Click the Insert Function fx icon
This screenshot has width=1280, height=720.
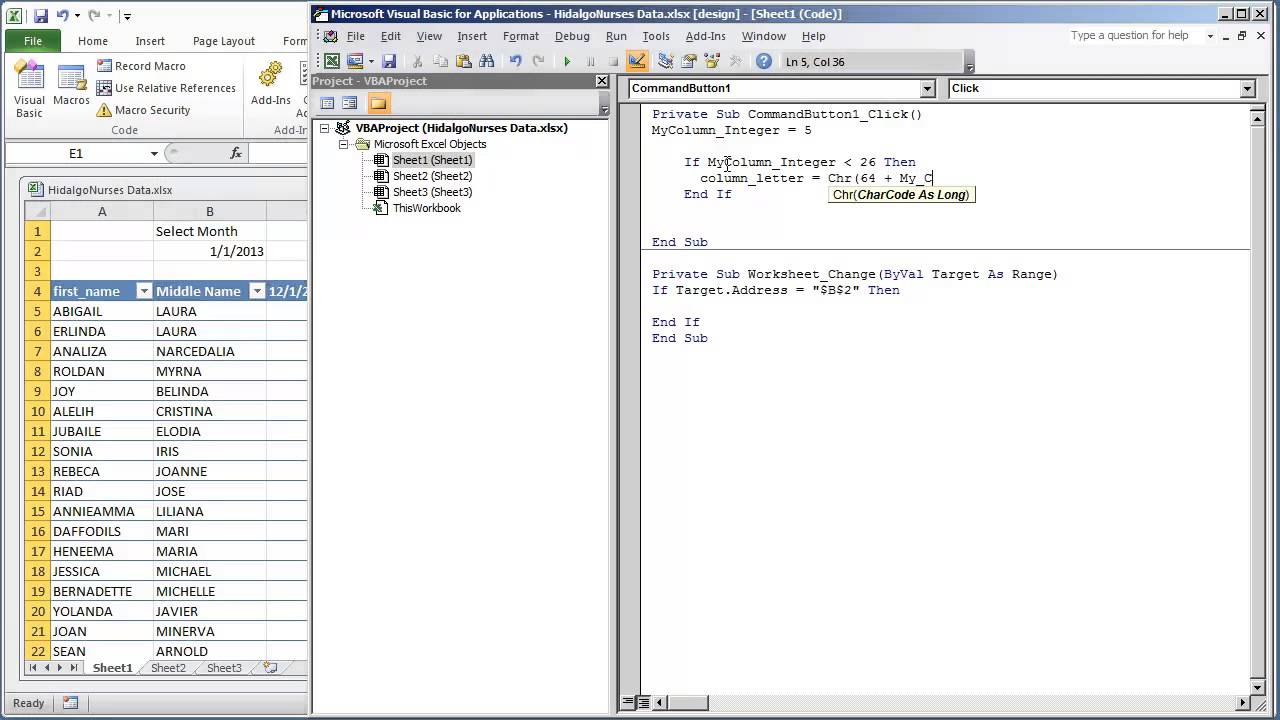tap(236, 153)
